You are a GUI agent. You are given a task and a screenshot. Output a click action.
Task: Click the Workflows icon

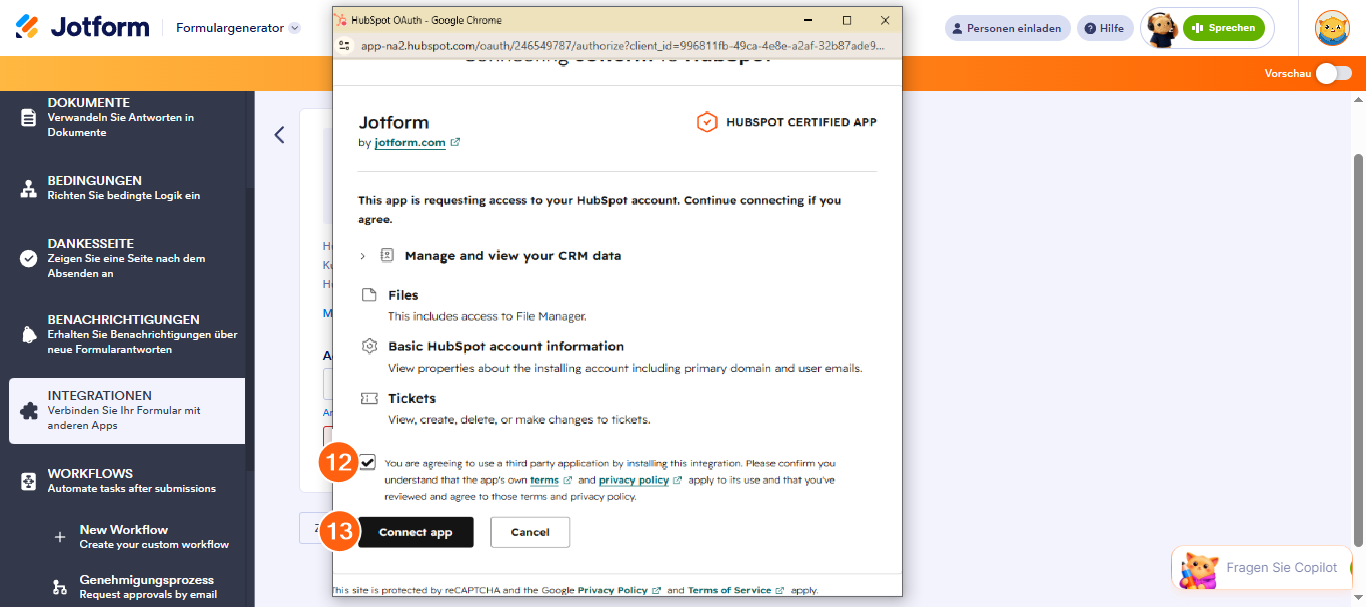point(29,481)
